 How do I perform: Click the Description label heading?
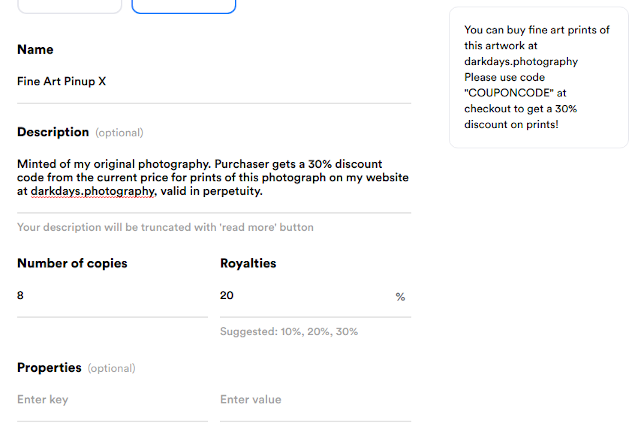tap(53, 132)
